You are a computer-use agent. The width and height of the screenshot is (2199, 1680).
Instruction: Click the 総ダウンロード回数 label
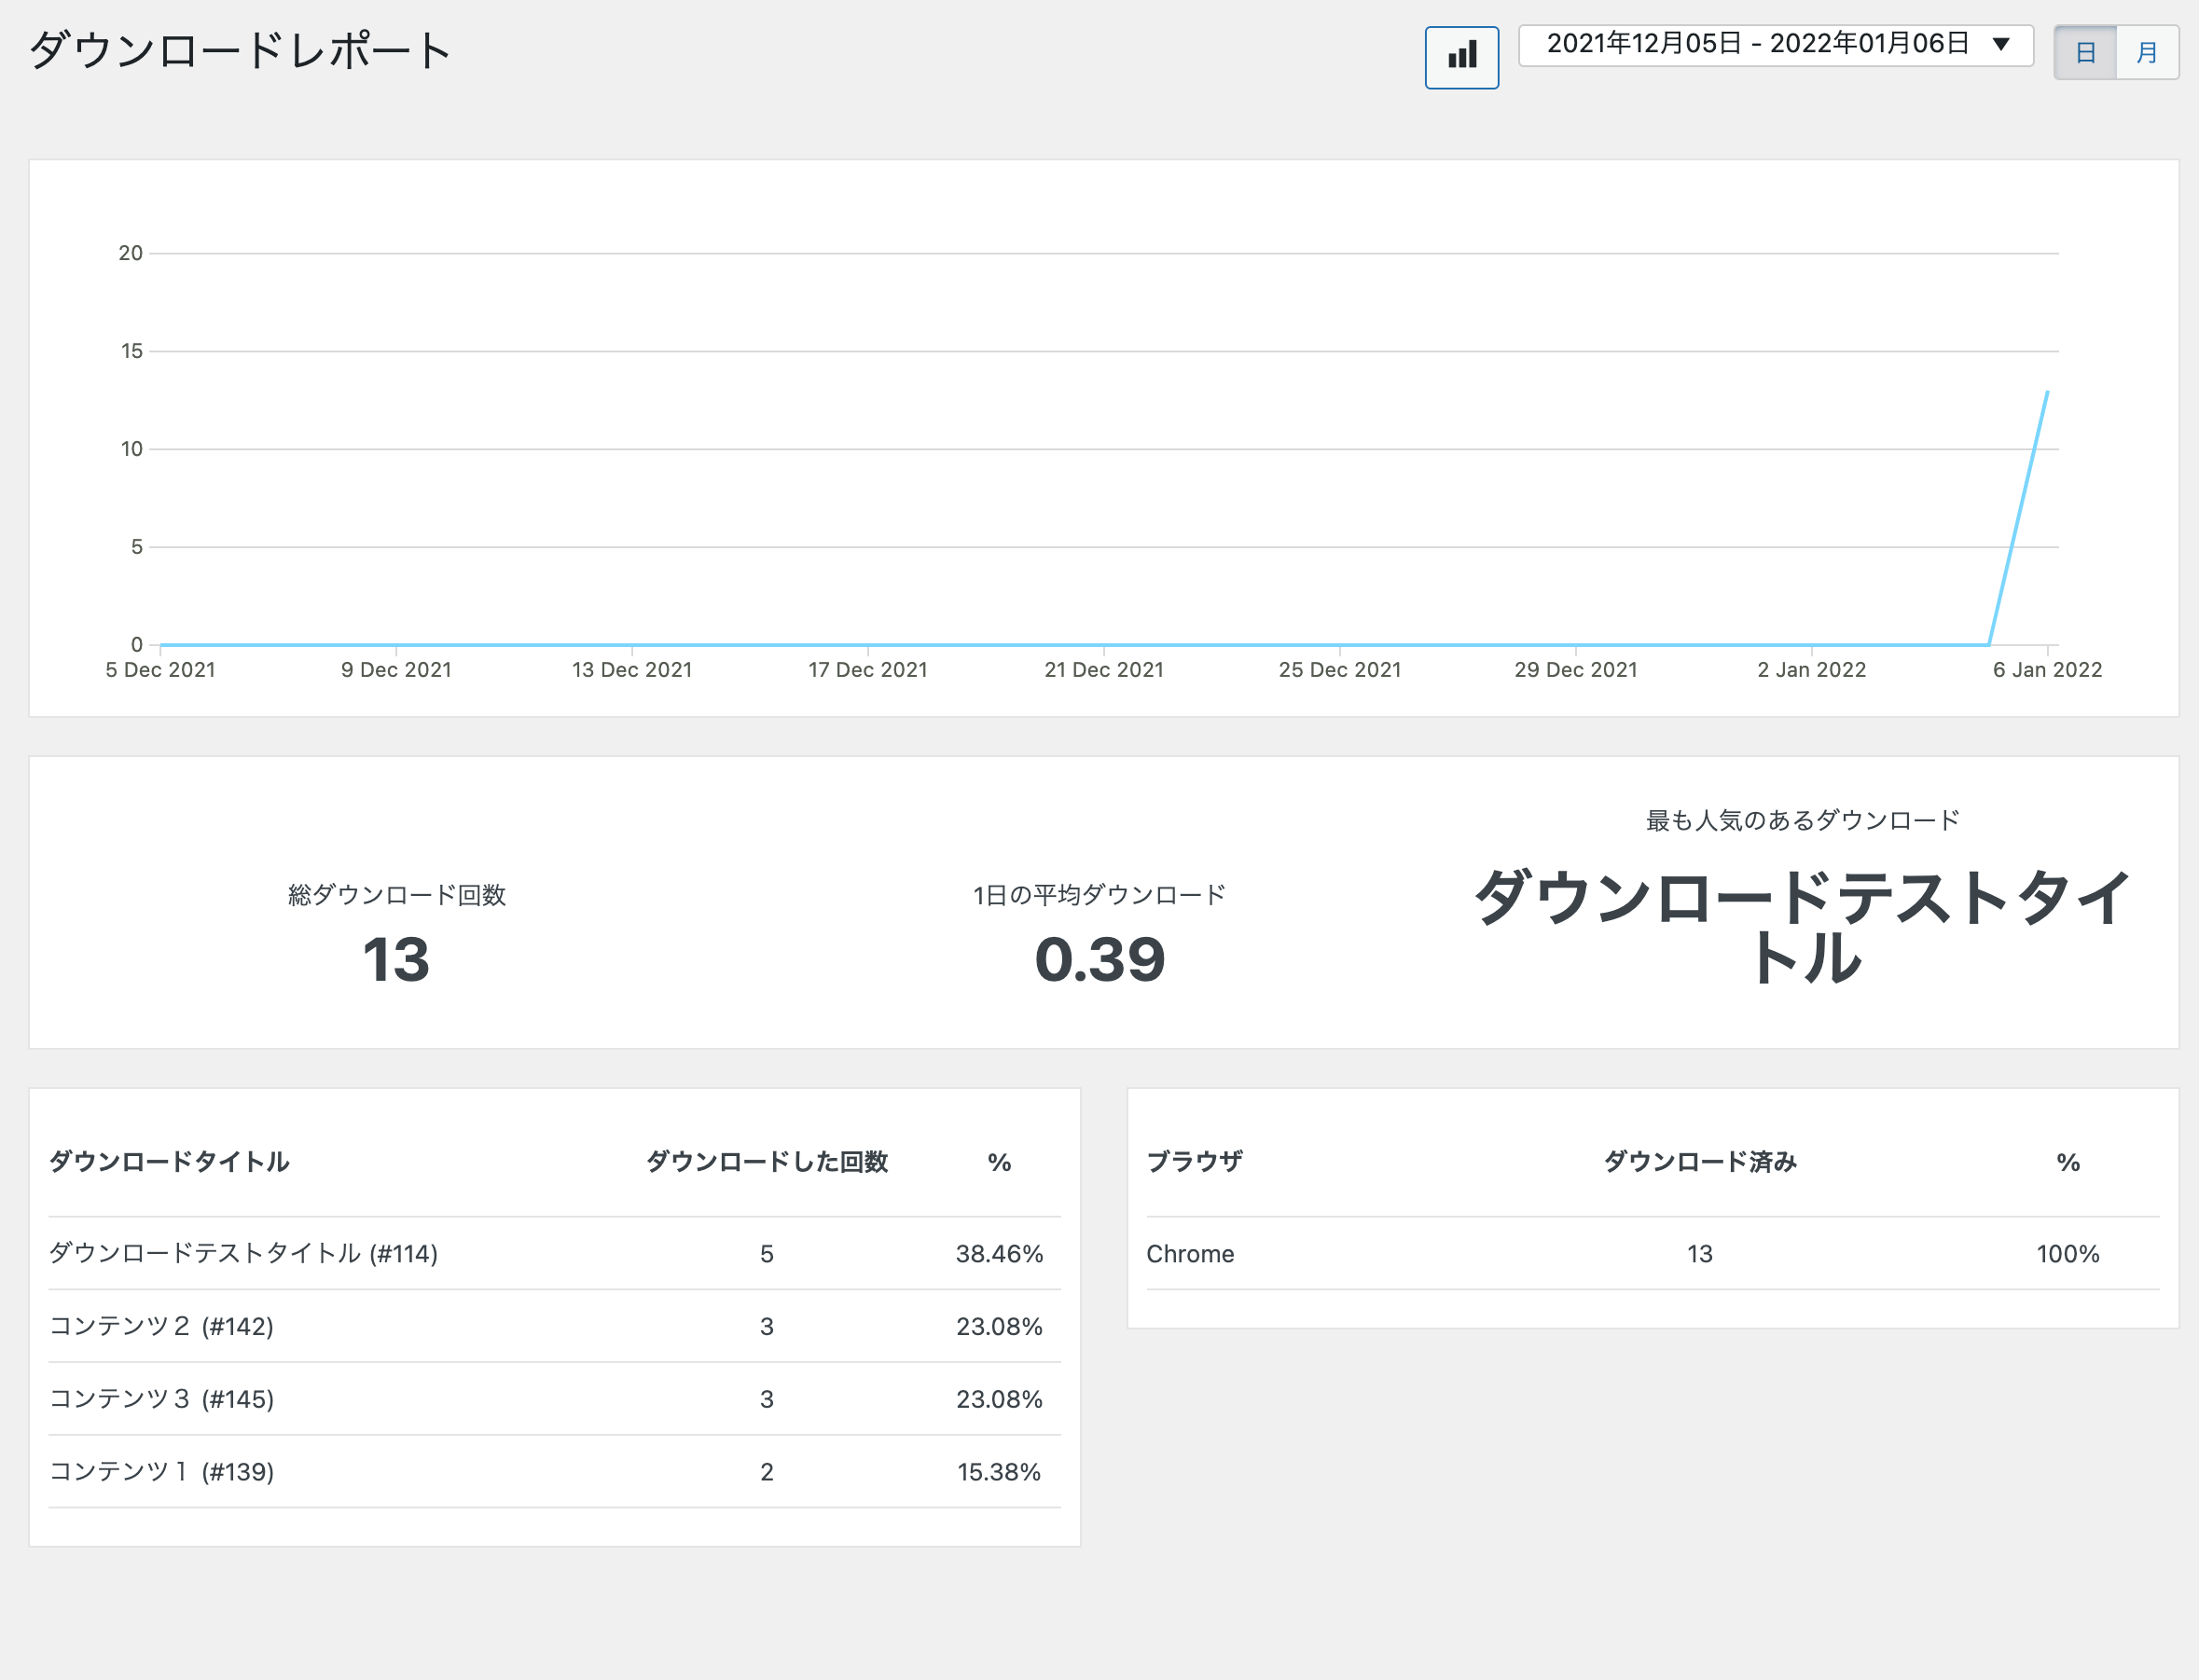pos(397,895)
